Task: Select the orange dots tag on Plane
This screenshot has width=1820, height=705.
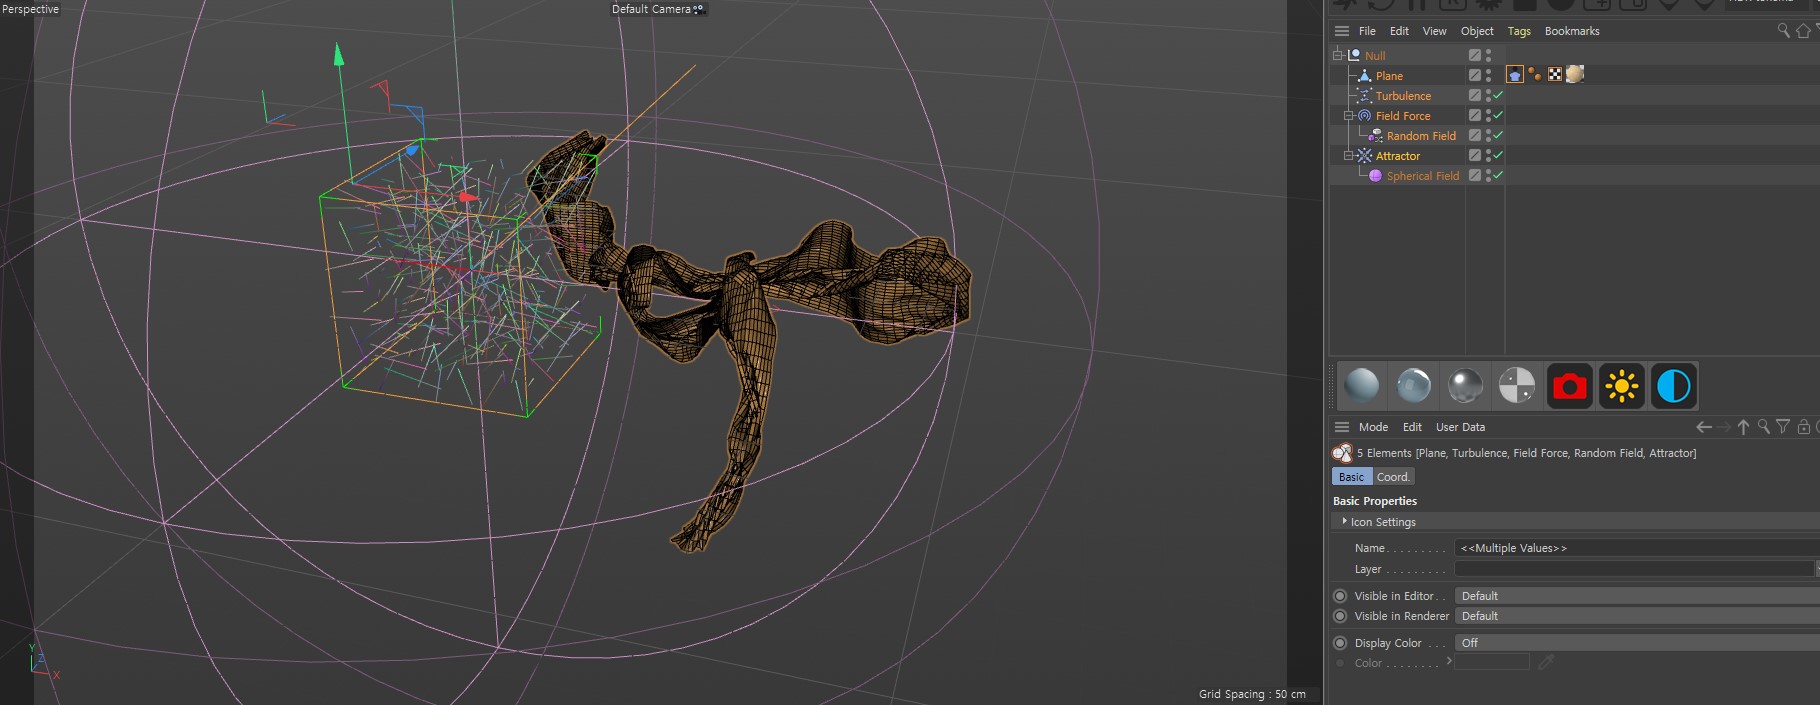Action: (x=1535, y=74)
